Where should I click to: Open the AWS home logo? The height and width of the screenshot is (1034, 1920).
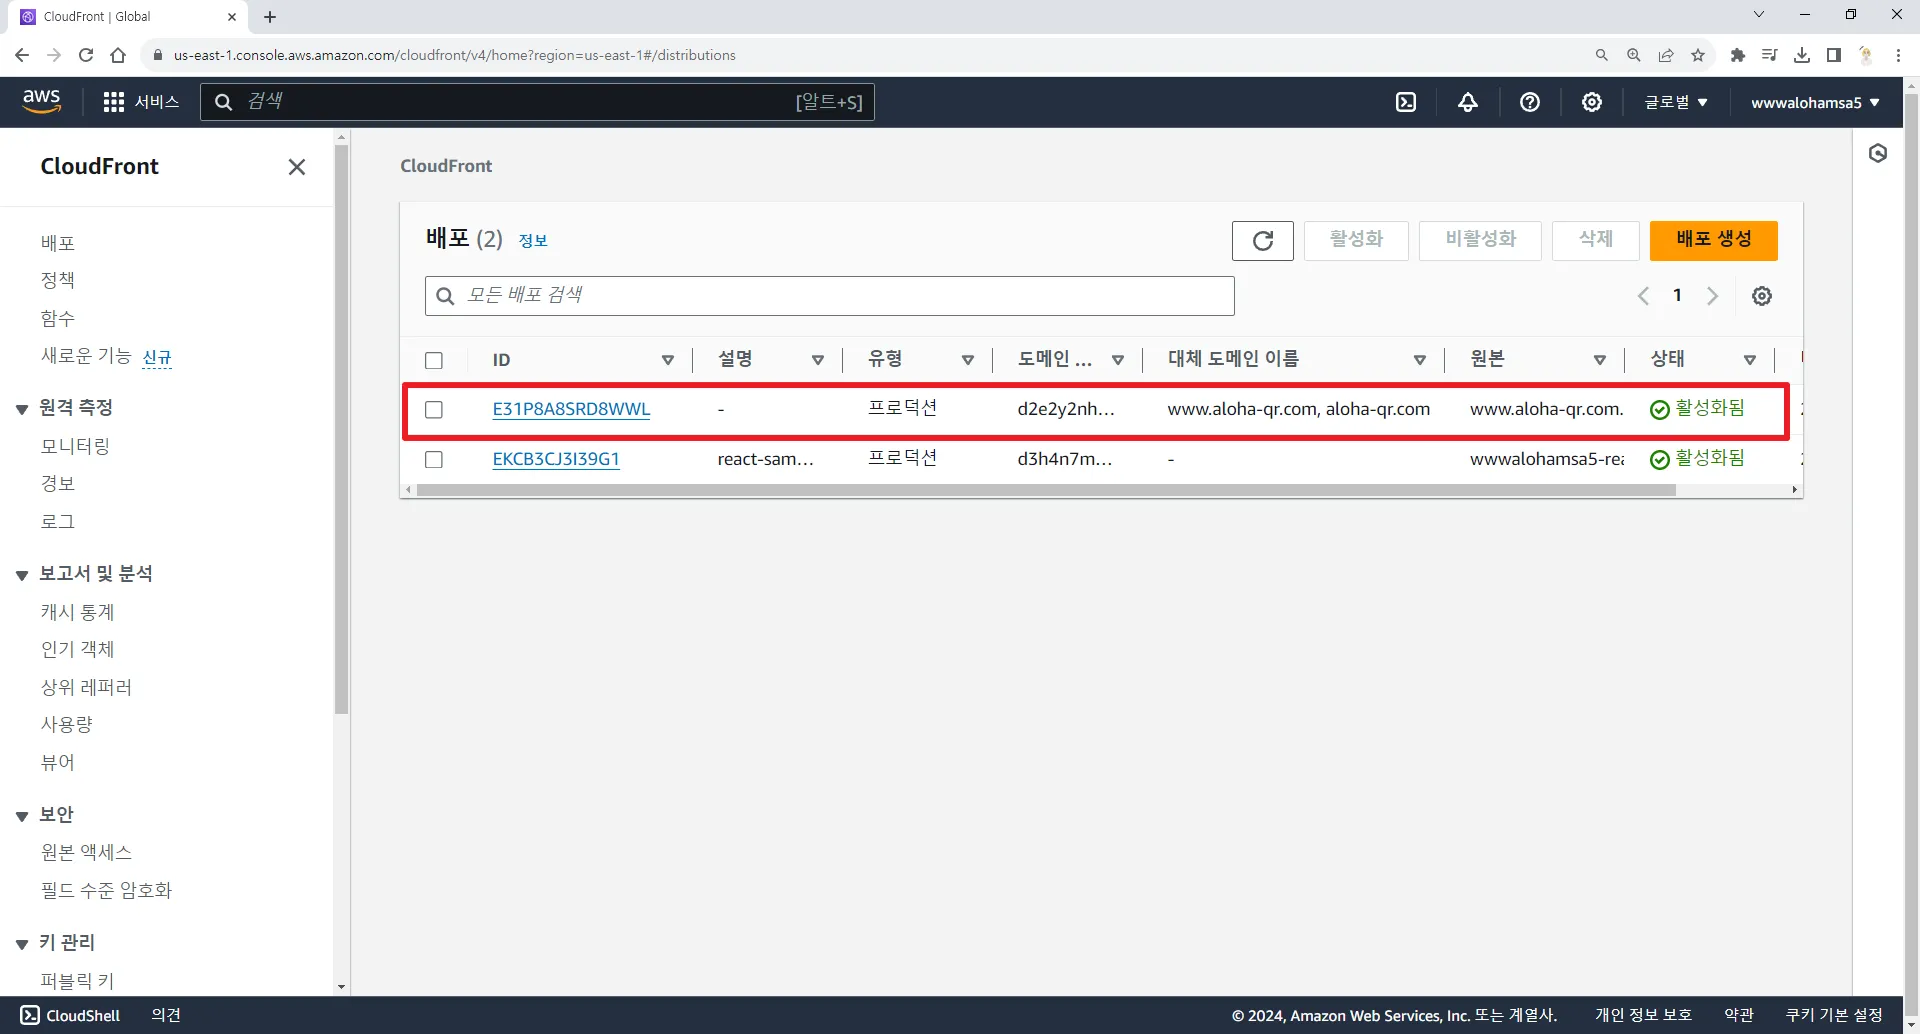(x=42, y=101)
